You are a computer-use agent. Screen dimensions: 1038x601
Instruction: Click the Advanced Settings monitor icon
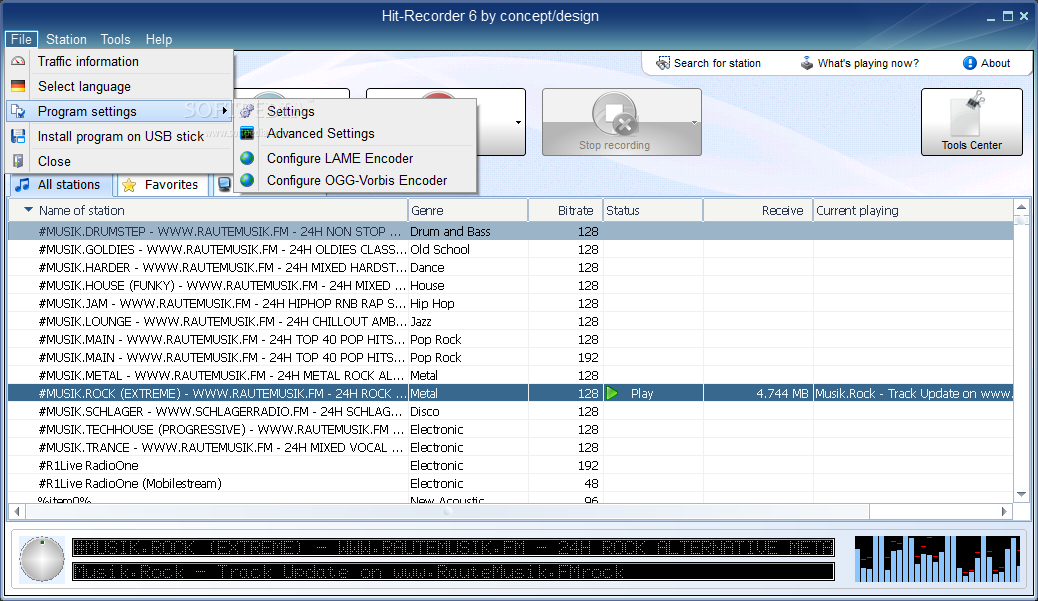tap(247, 133)
